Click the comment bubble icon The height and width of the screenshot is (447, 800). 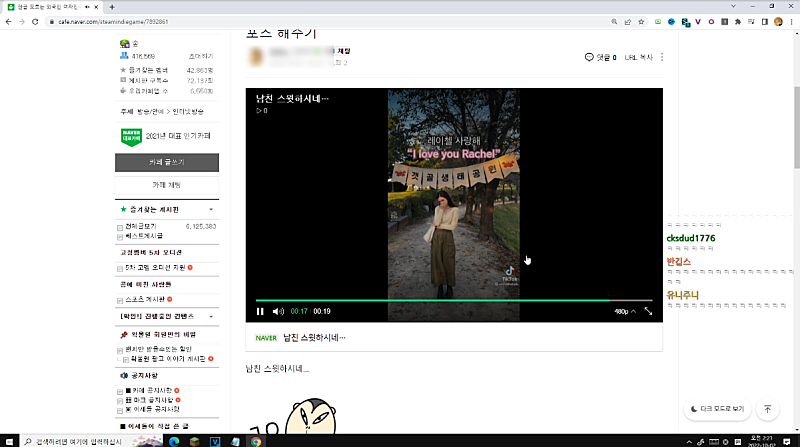coord(589,57)
